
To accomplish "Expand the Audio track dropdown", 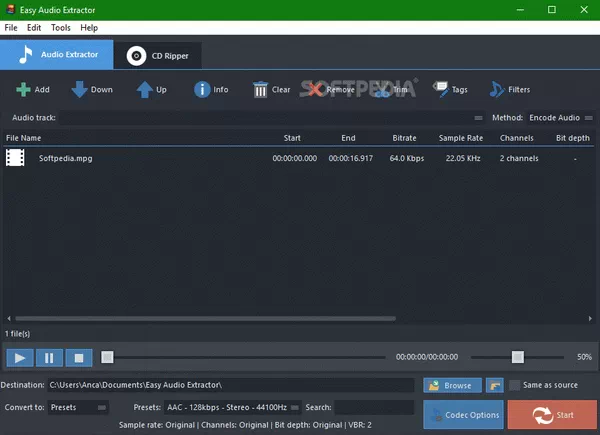I will 478,118.
